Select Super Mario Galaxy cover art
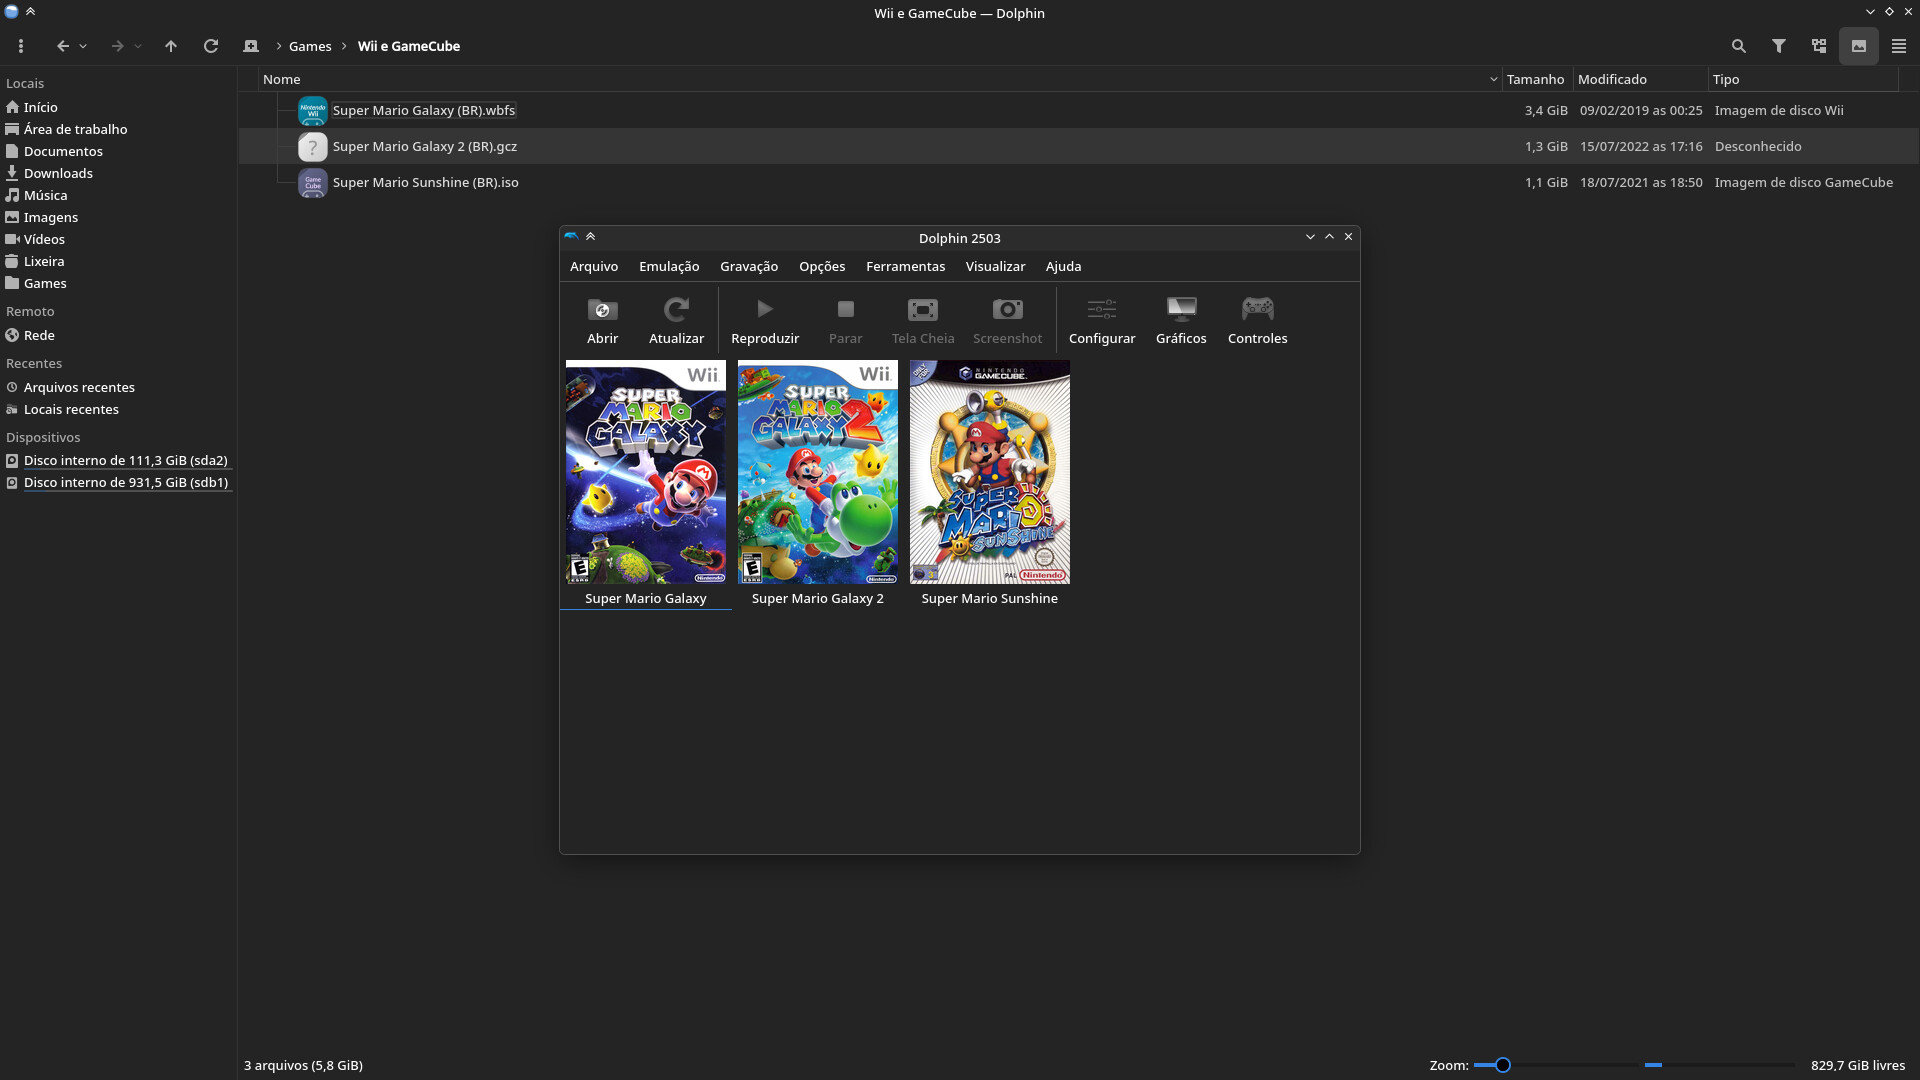1920x1080 pixels. click(x=646, y=472)
